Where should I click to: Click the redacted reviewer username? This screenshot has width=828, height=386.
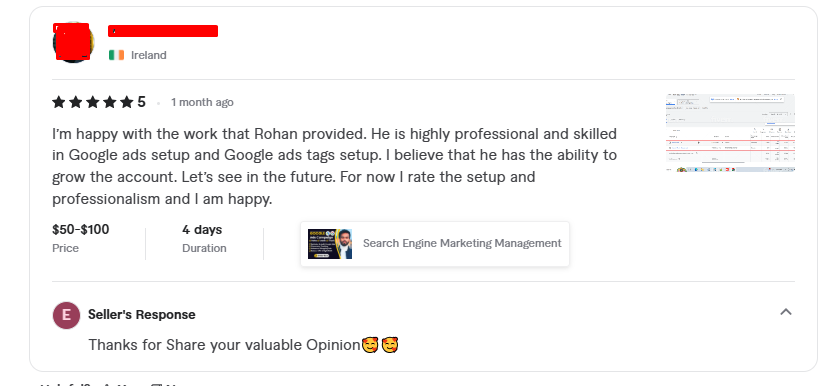[x=163, y=31]
